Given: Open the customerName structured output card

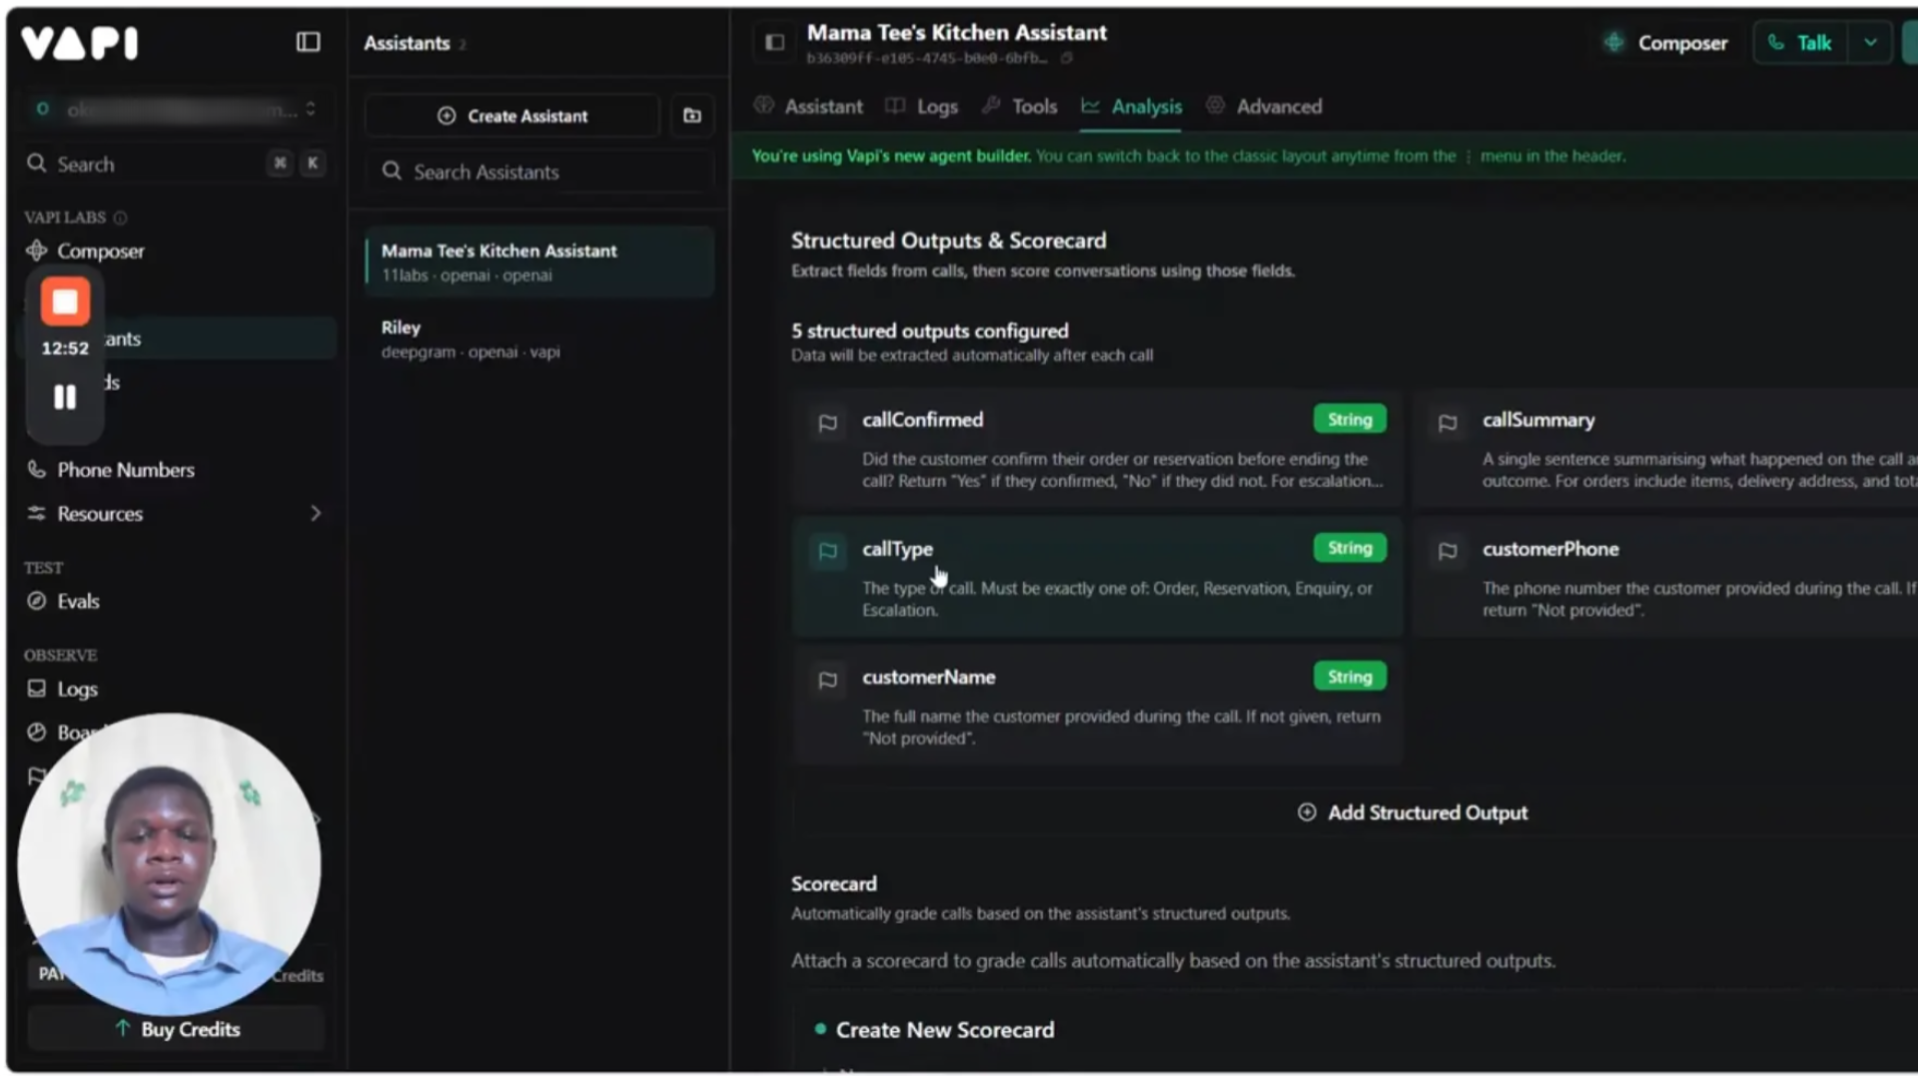Looking at the screenshot, I should pos(1098,706).
